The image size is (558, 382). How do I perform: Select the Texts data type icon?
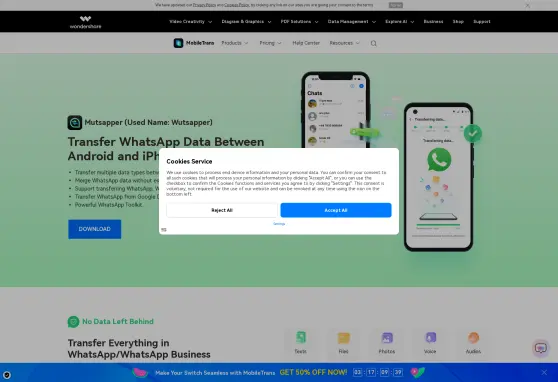(x=301, y=338)
